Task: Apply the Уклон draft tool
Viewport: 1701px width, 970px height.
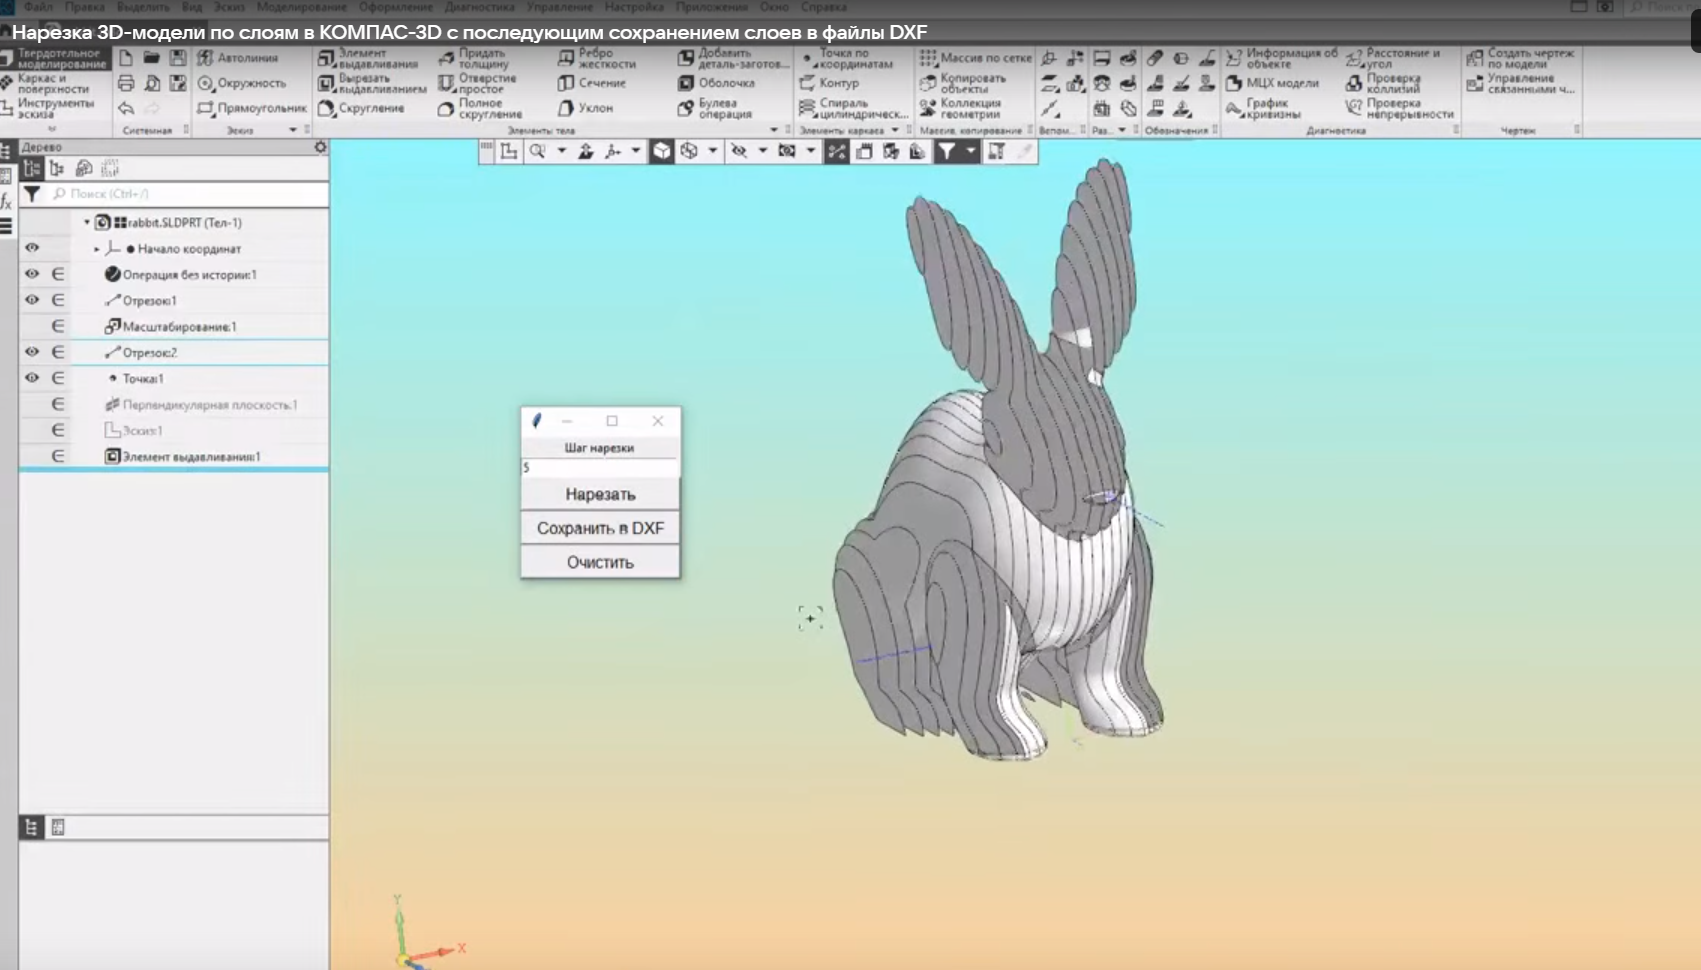Action: pyautogui.click(x=585, y=108)
